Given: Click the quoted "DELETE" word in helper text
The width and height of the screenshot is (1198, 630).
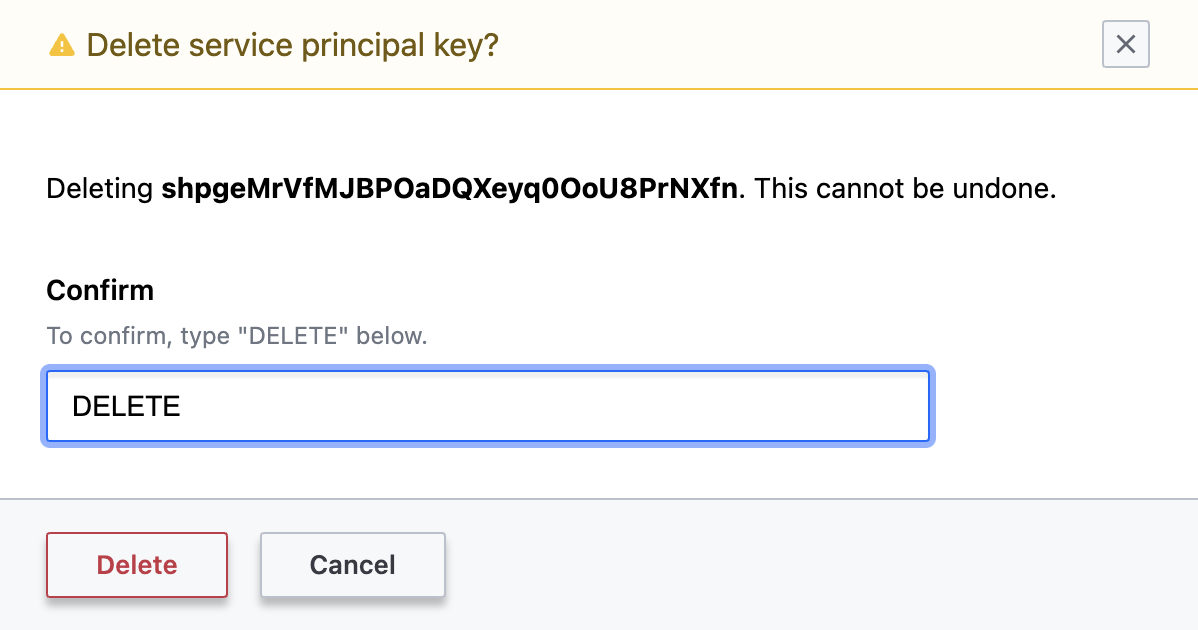Looking at the screenshot, I should pos(292,336).
